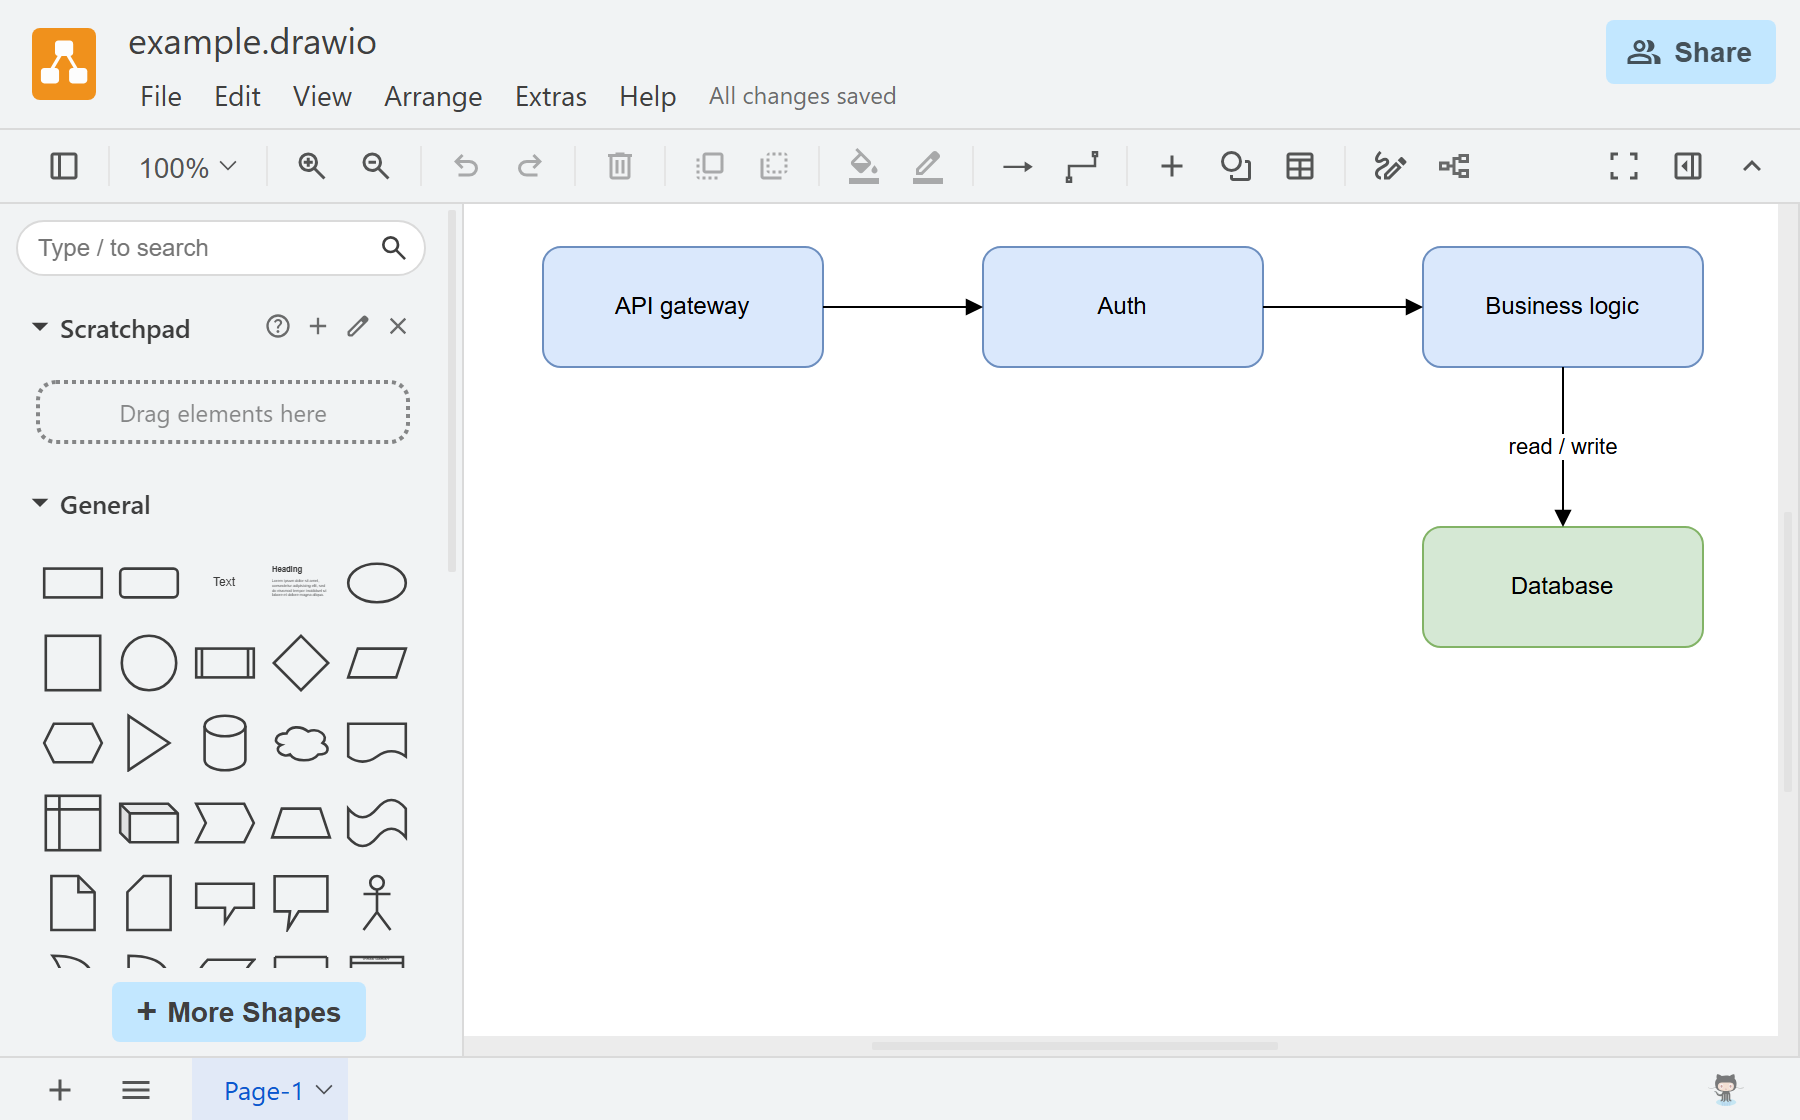Toggle the format panel icon
This screenshot has height=1120, width=1800.
pyautogui.click(x=1688, y=166)
